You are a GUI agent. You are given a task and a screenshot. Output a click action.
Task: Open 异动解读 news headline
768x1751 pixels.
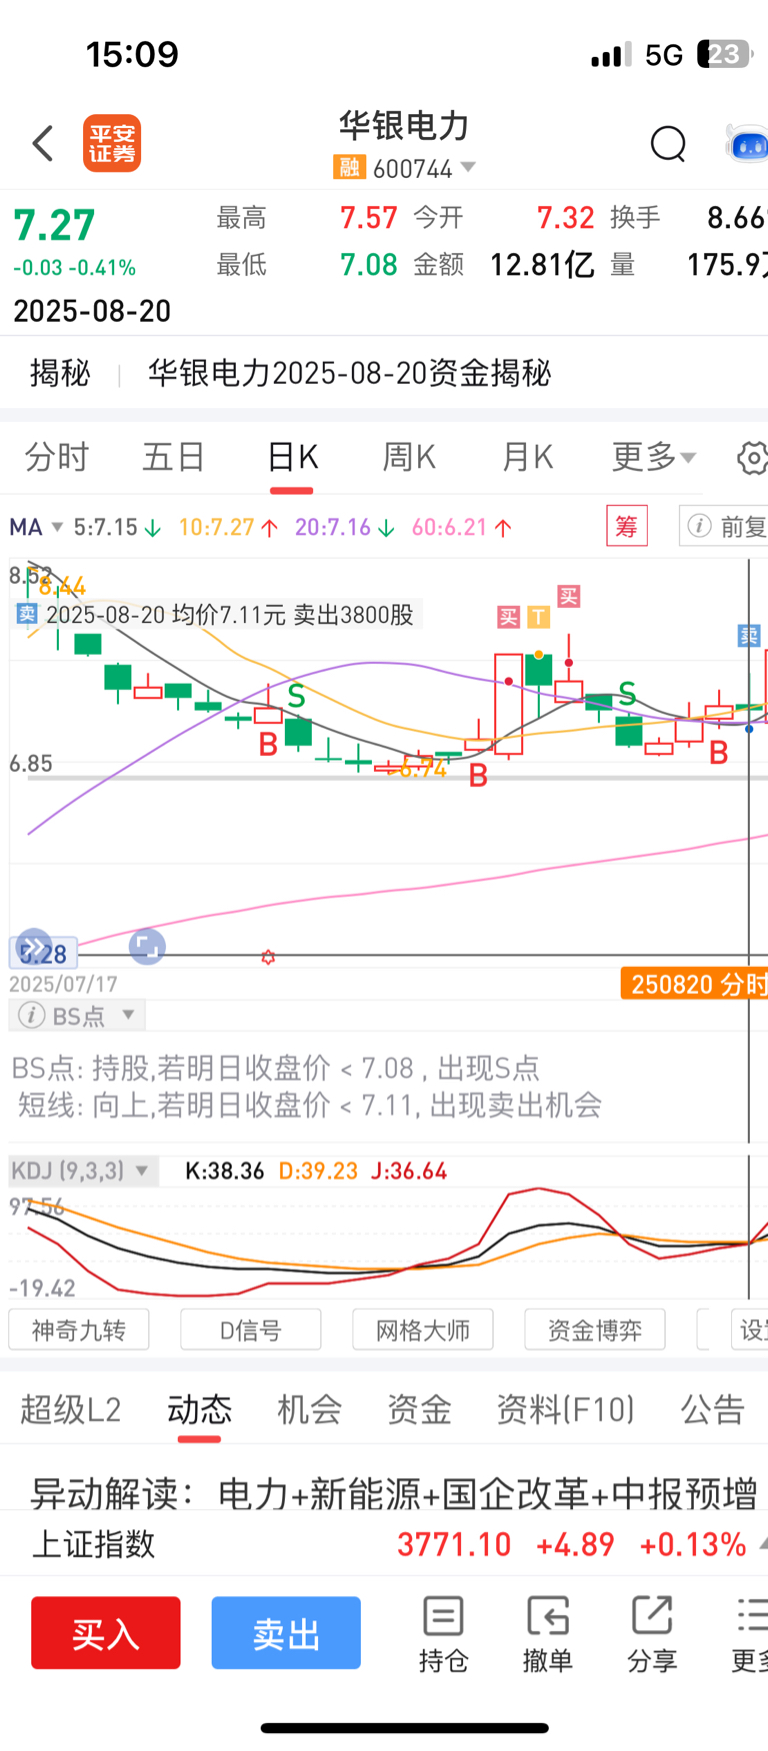pos(394,1494)
